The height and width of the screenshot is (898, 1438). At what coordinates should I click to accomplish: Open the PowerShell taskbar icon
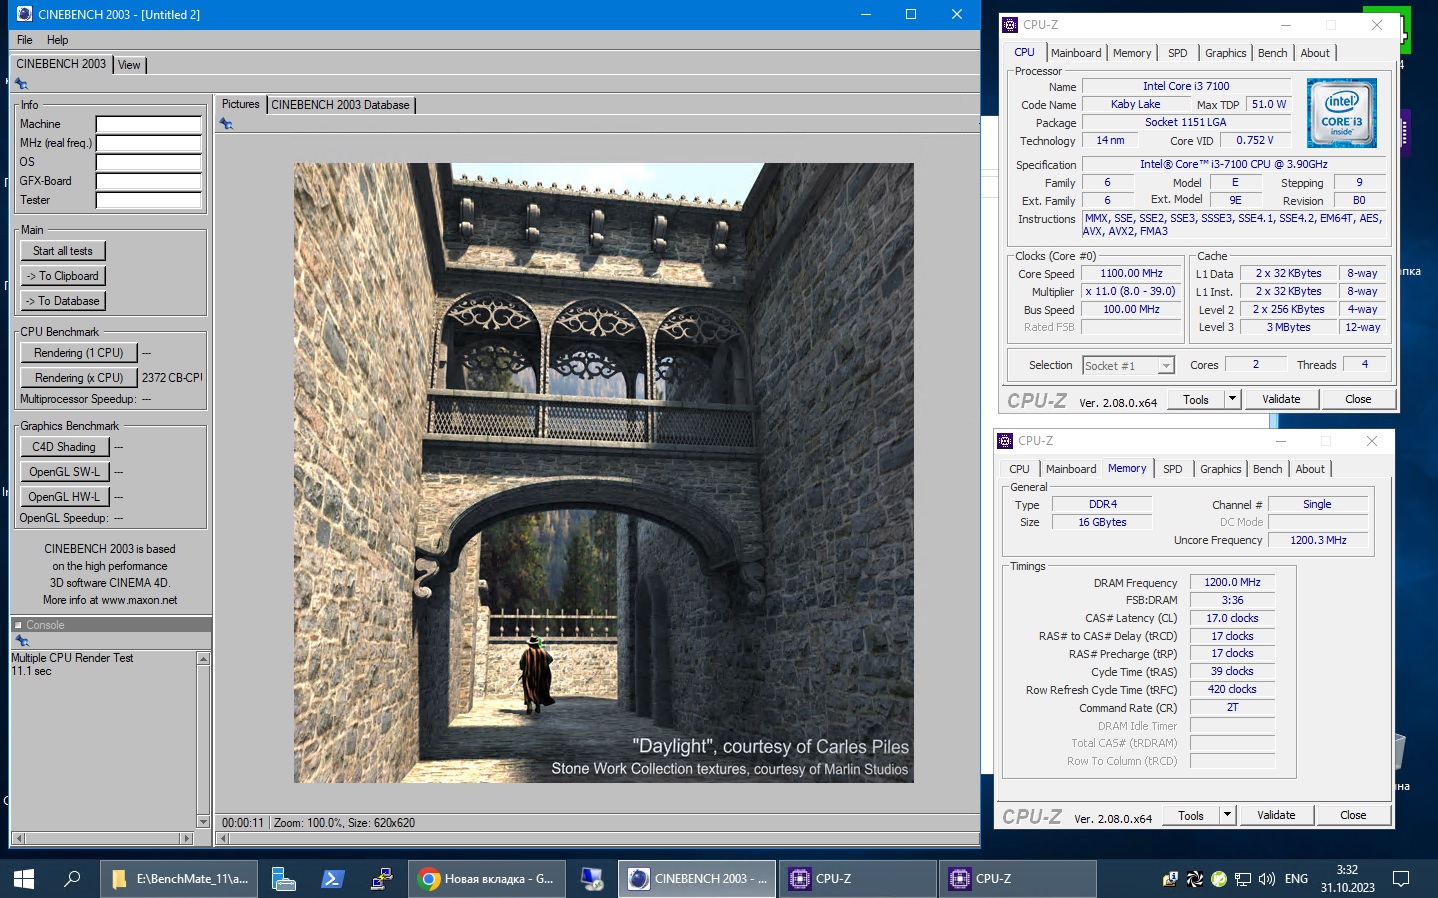coord(333,879)
